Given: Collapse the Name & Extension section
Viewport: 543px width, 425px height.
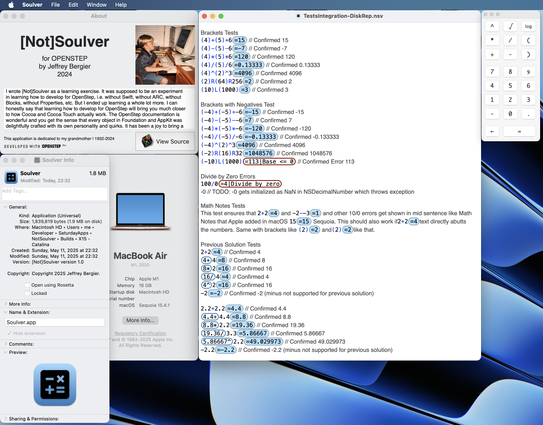Looking at the screenshot, I should point(5,312).
